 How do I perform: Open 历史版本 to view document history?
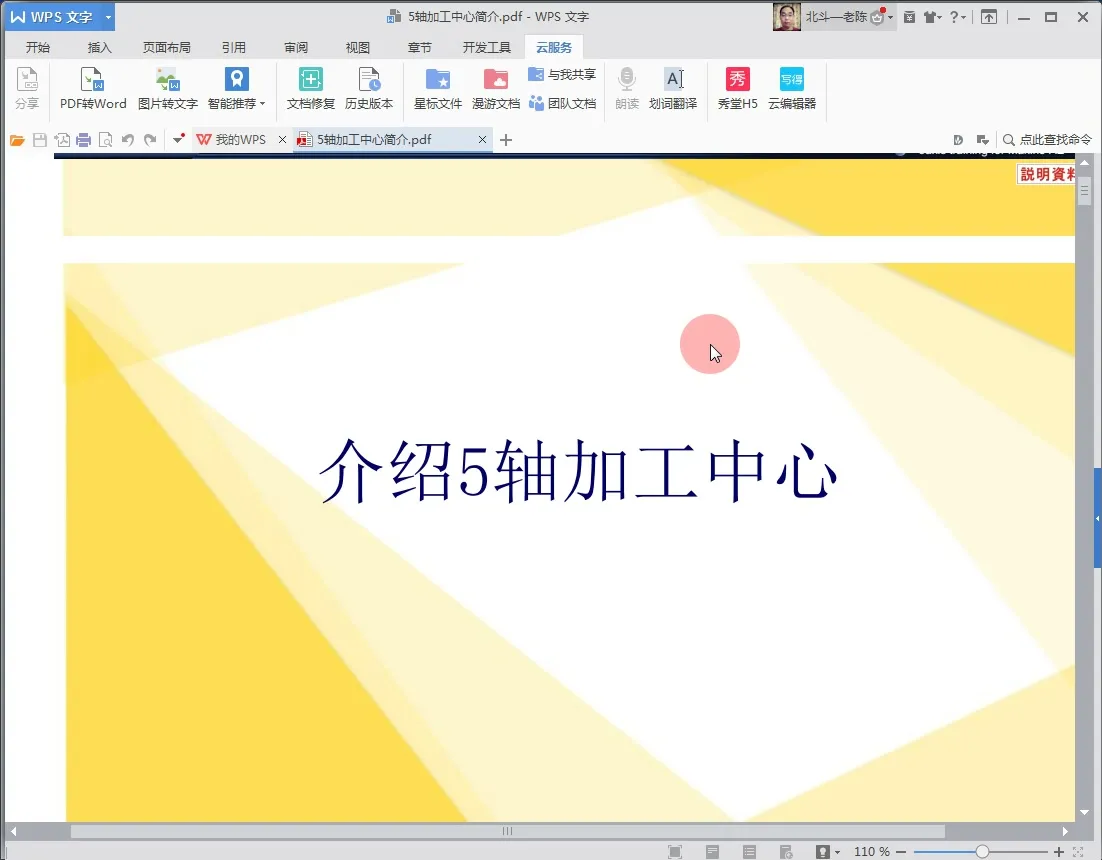pos(369,89)
